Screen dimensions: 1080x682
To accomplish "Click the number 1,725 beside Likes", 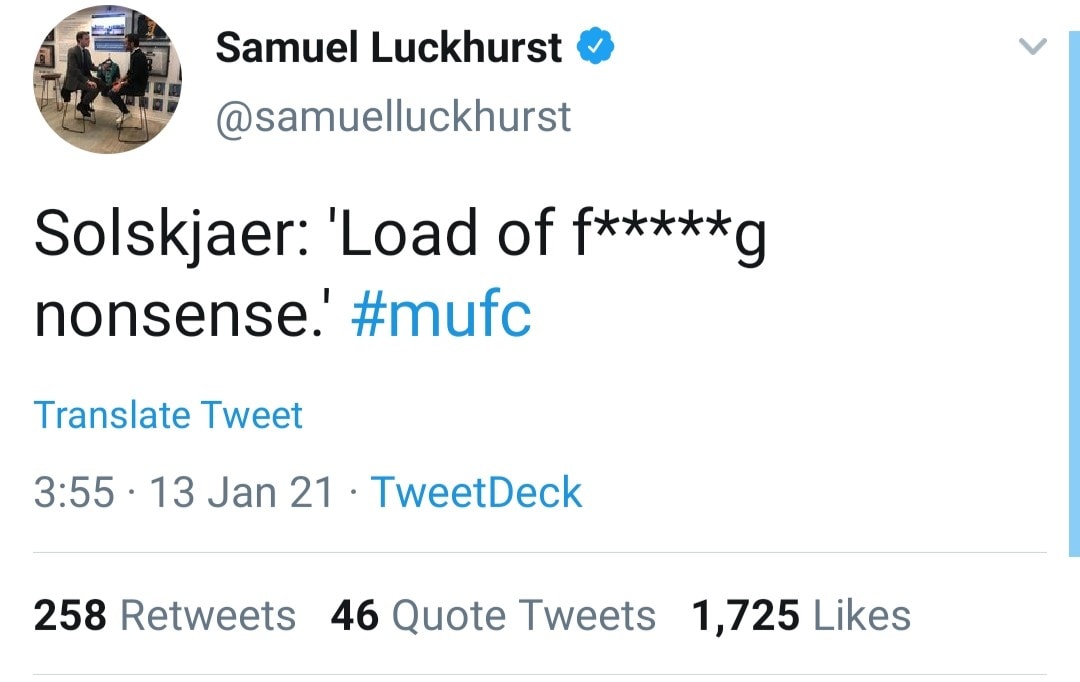I will [745, 615].
